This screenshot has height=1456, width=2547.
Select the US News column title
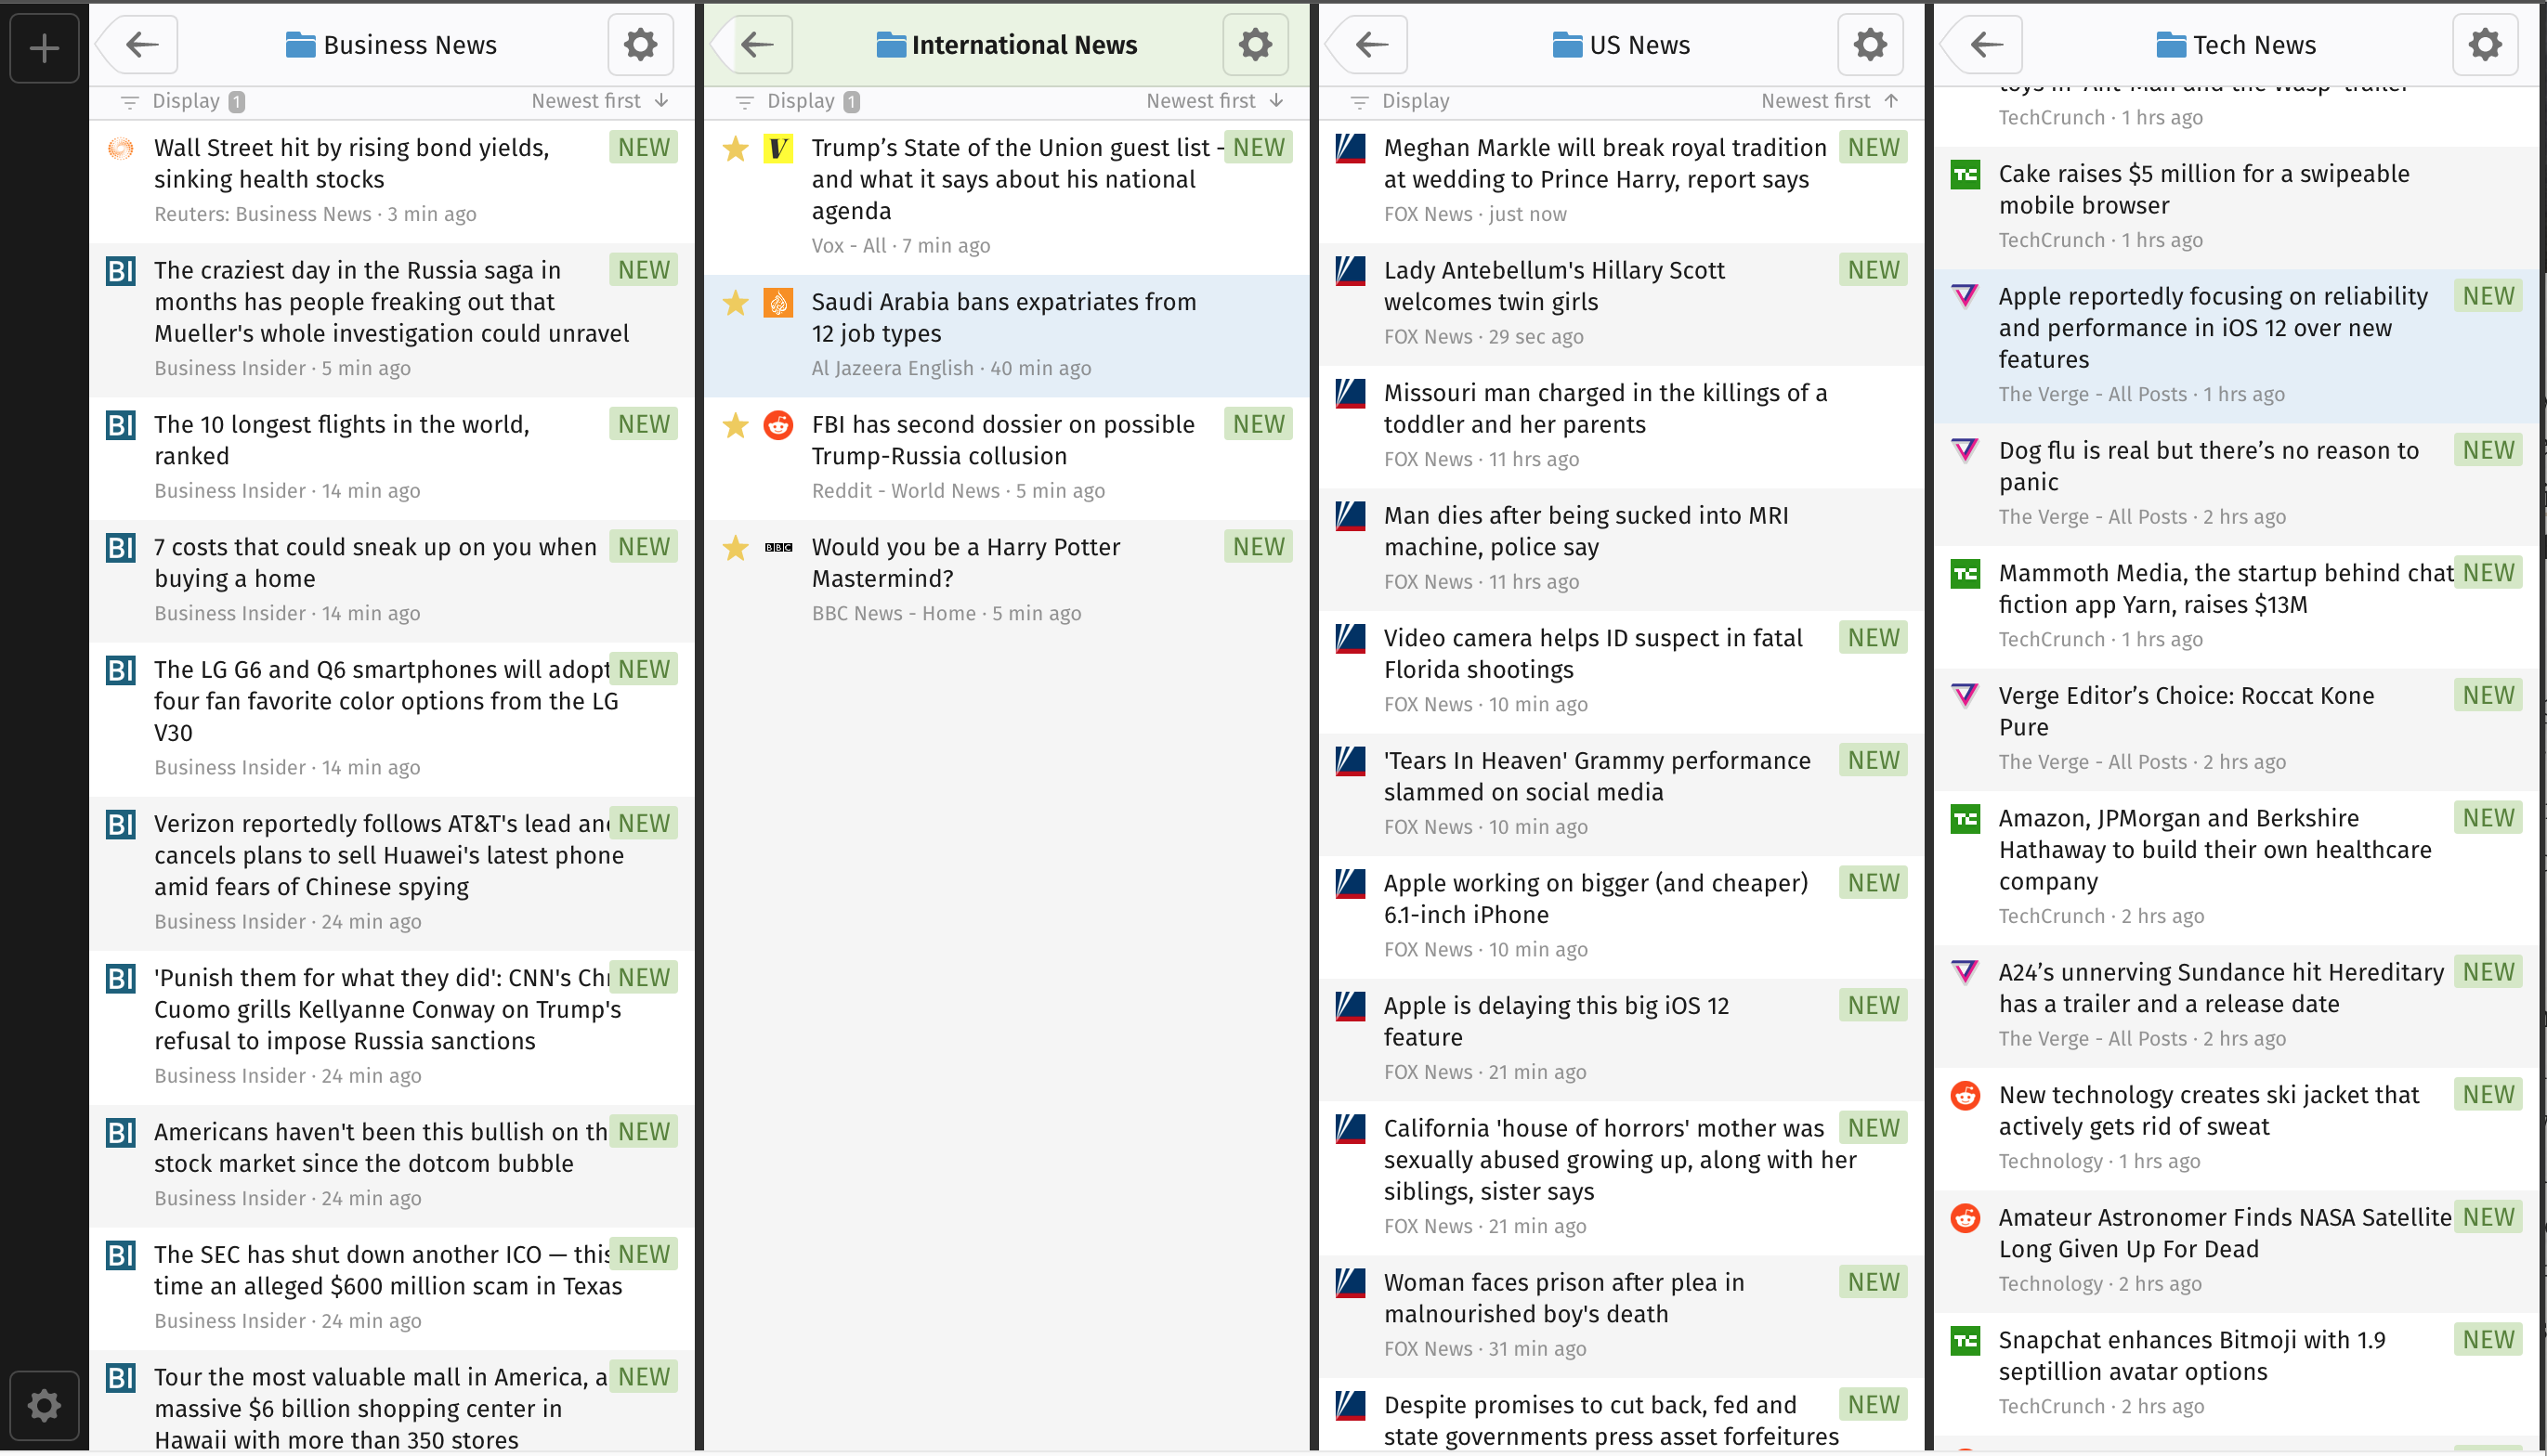click(x=1640, y=45)
